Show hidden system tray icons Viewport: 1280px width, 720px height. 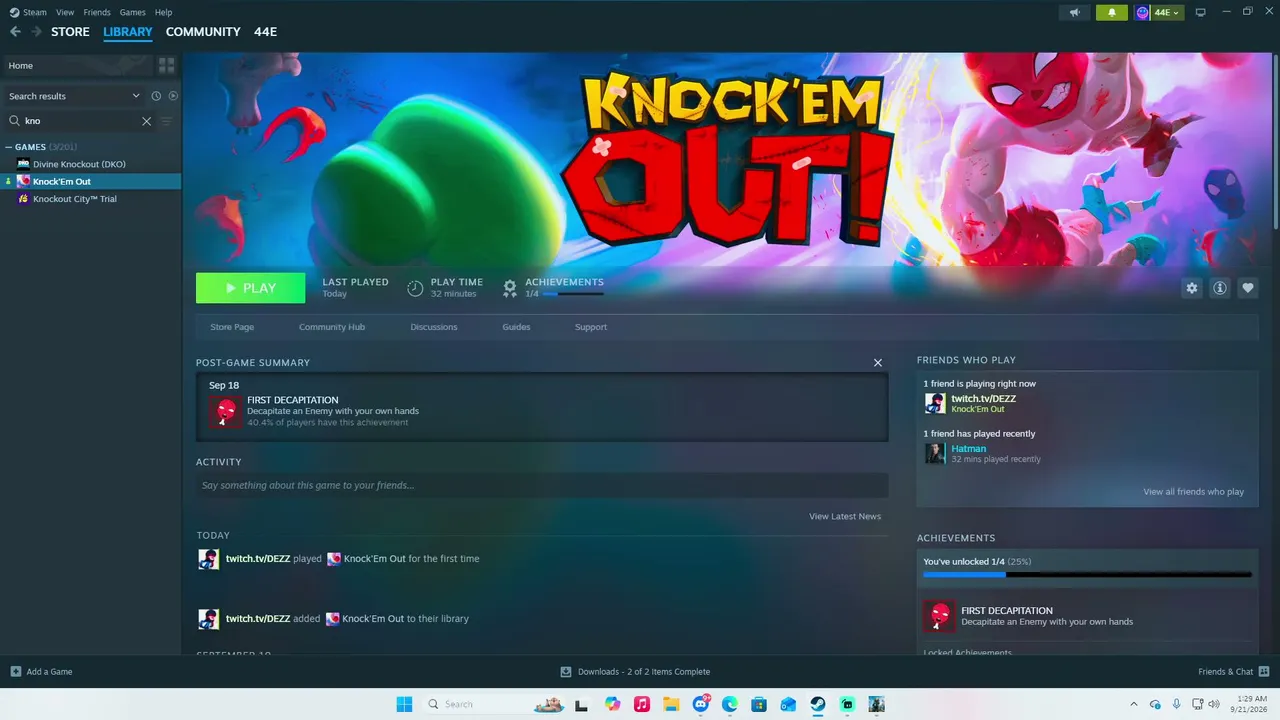click(x=1133, y=704)
